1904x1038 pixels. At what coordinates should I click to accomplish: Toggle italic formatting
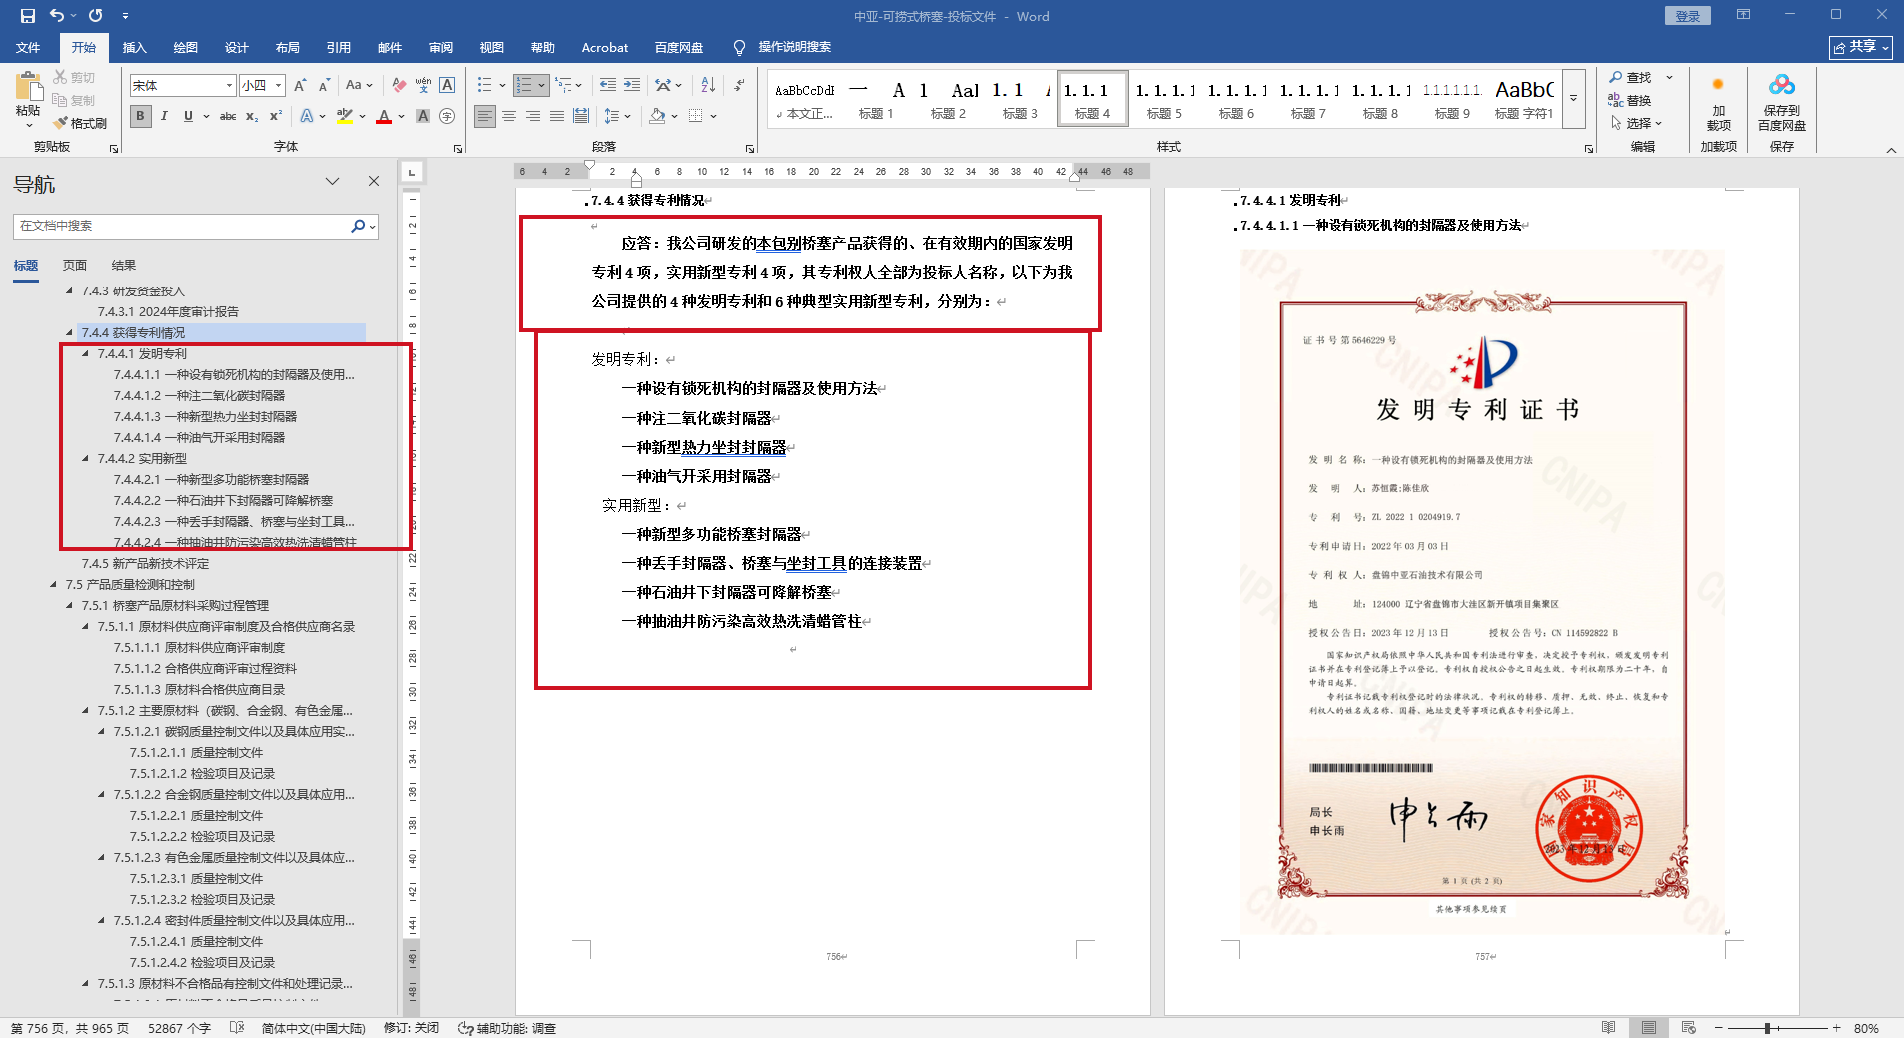point(164,116)
